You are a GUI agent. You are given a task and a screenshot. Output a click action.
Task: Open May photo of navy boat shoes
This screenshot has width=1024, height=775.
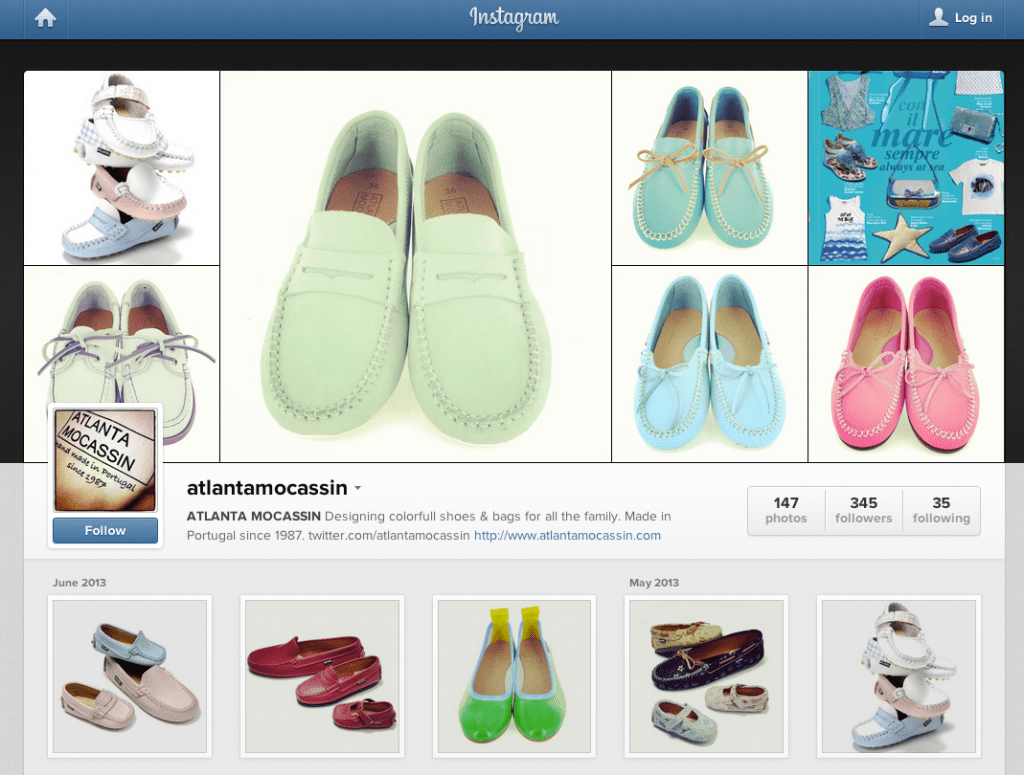pos(706,676)
